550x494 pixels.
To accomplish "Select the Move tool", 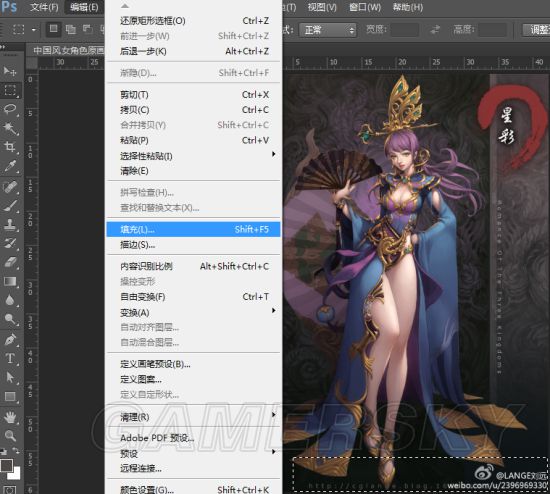I will (x=9, y=71).
